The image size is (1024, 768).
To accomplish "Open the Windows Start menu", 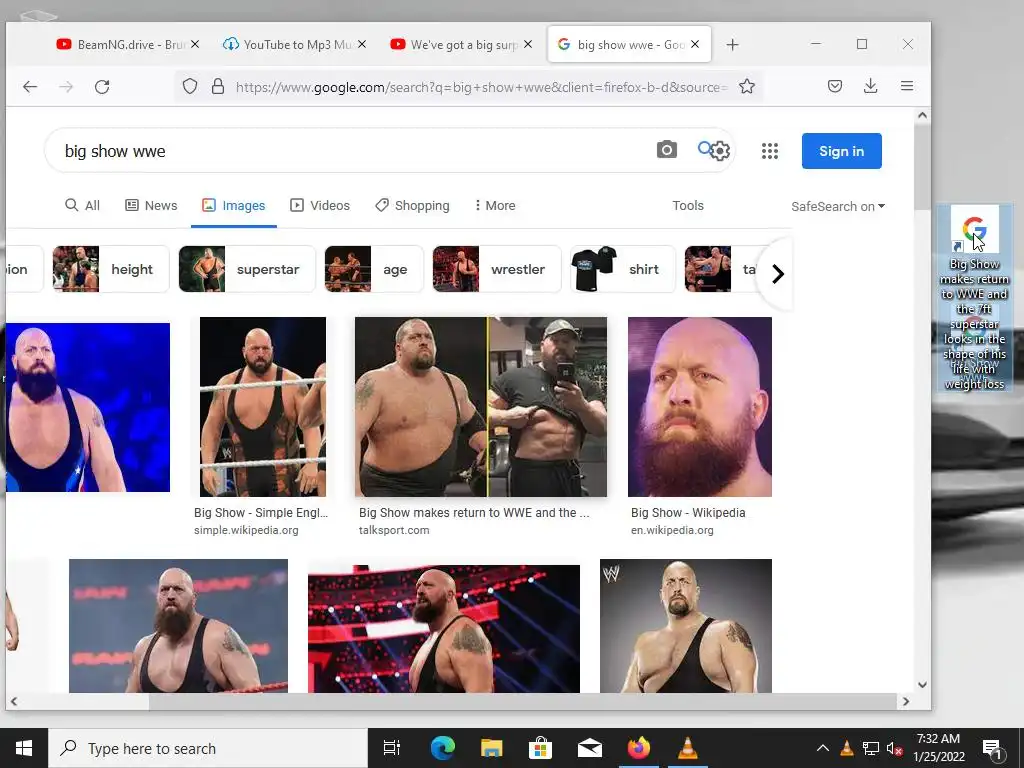I will [24, 748].
